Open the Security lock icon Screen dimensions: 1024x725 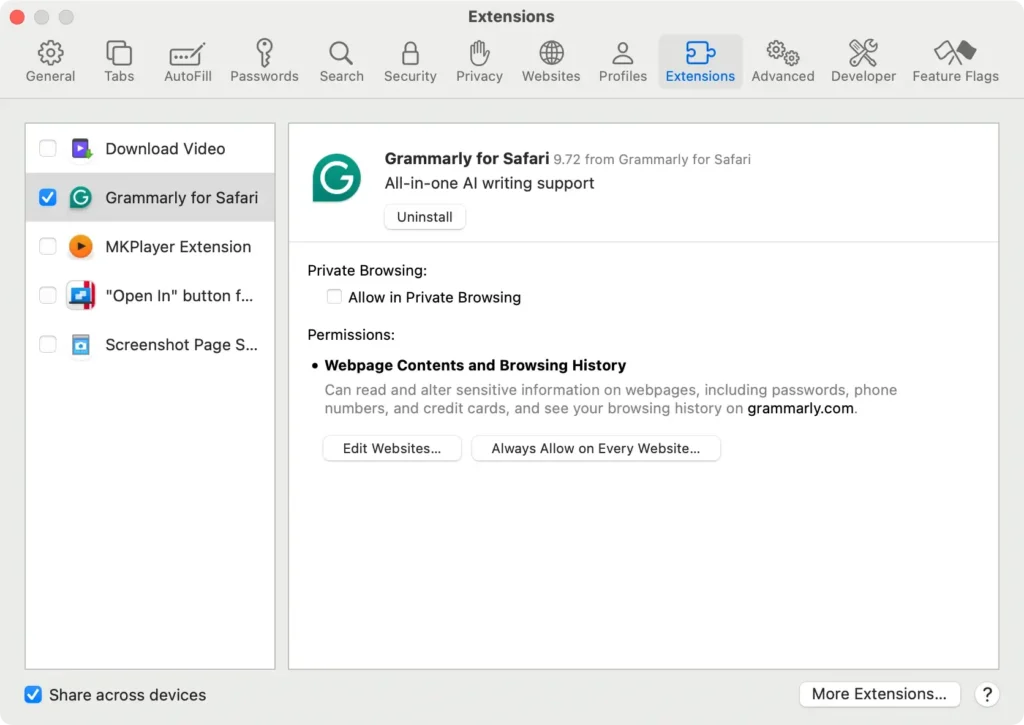(x=410, y=59)
